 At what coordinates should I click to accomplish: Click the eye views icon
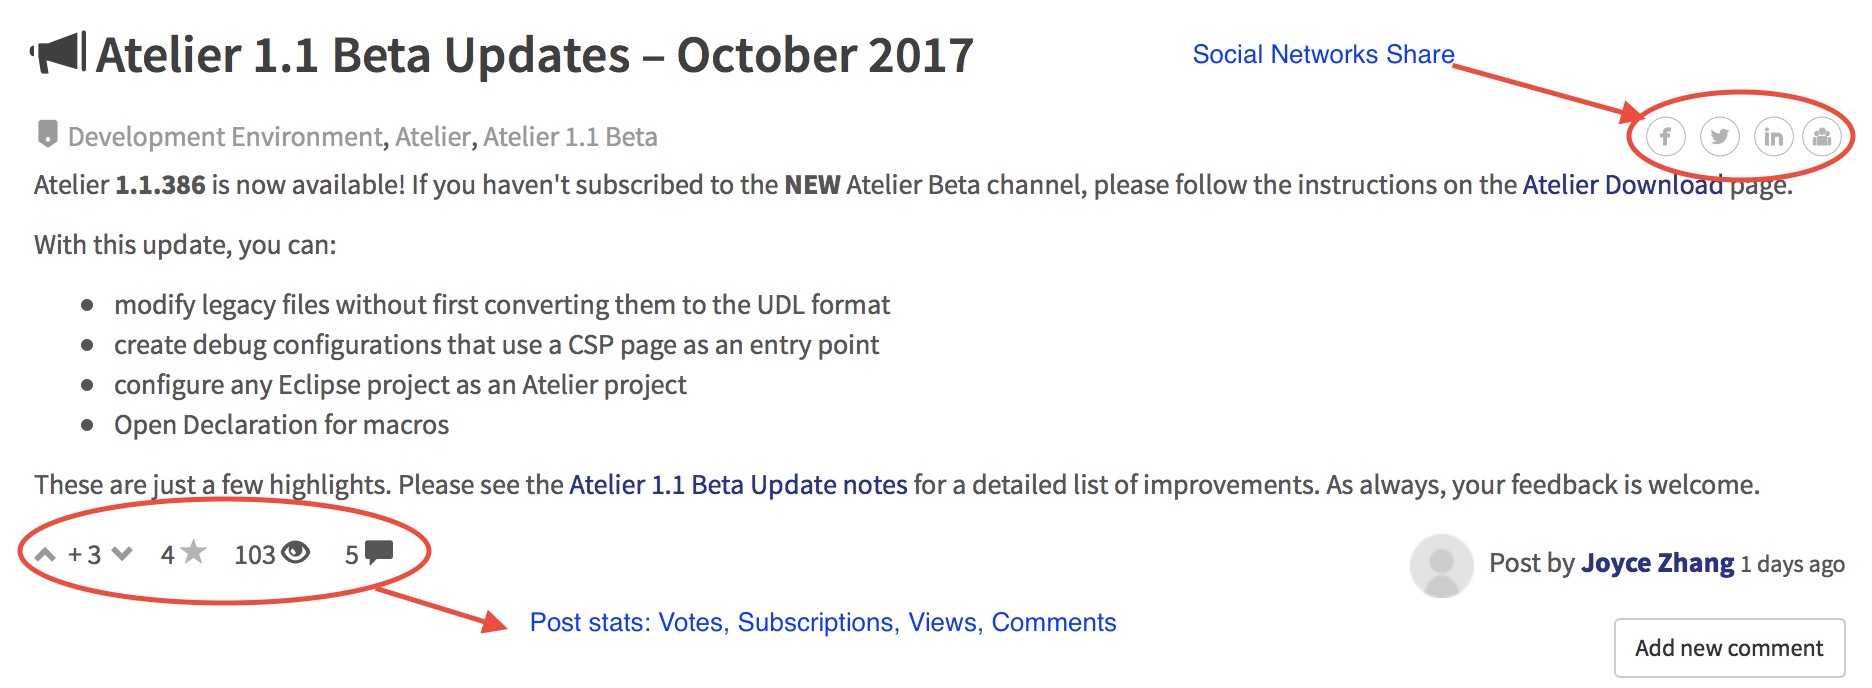(x=296, y=552)
